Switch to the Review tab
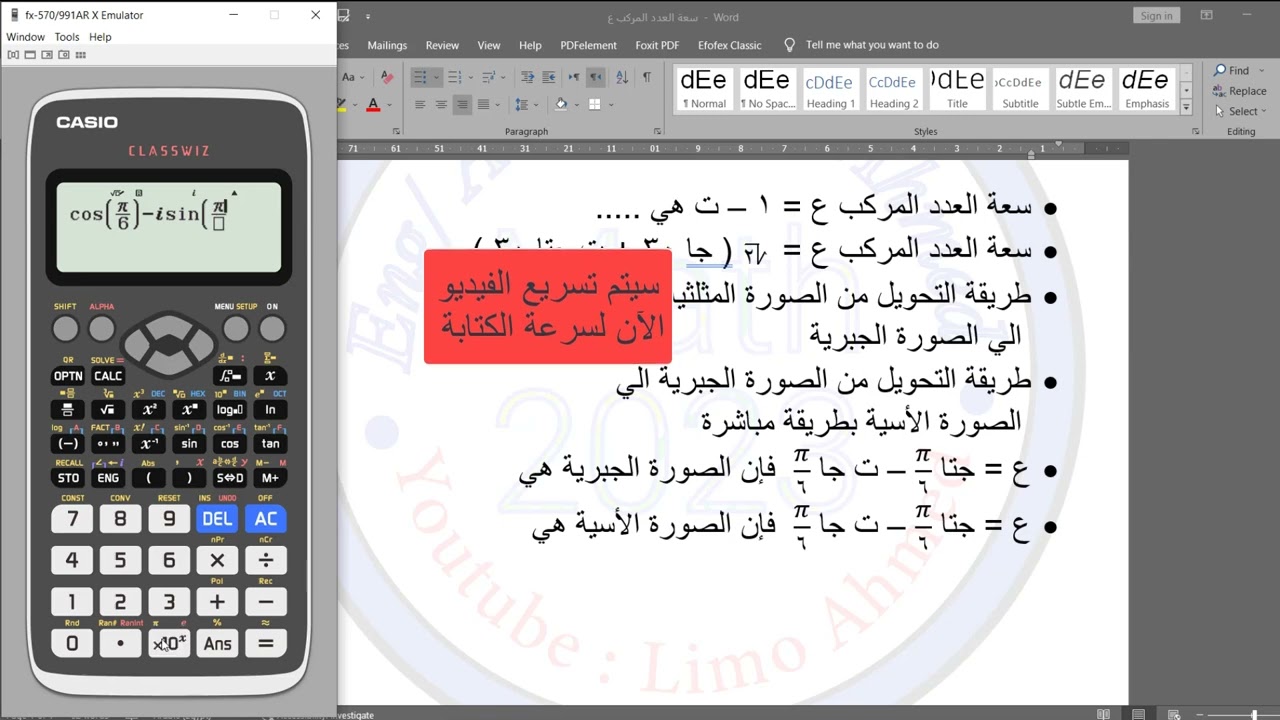The image size is (1280, 720). coord(442,45)
